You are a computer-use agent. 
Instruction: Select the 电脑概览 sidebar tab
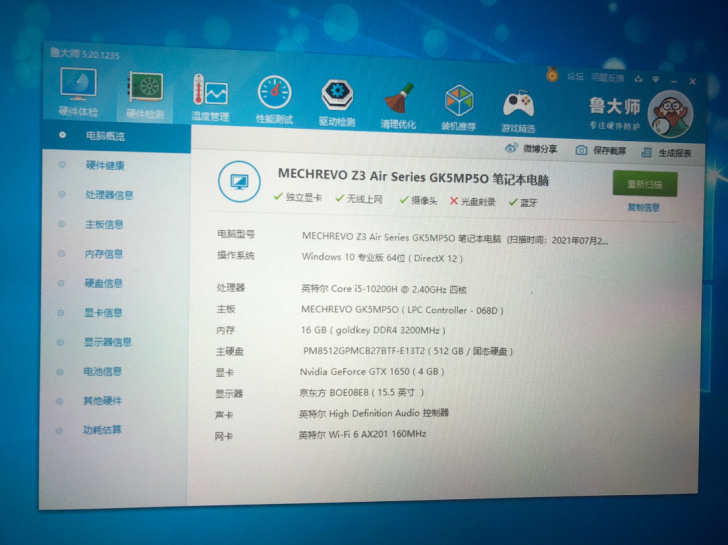pyautogui.click(x=116, y=136)
